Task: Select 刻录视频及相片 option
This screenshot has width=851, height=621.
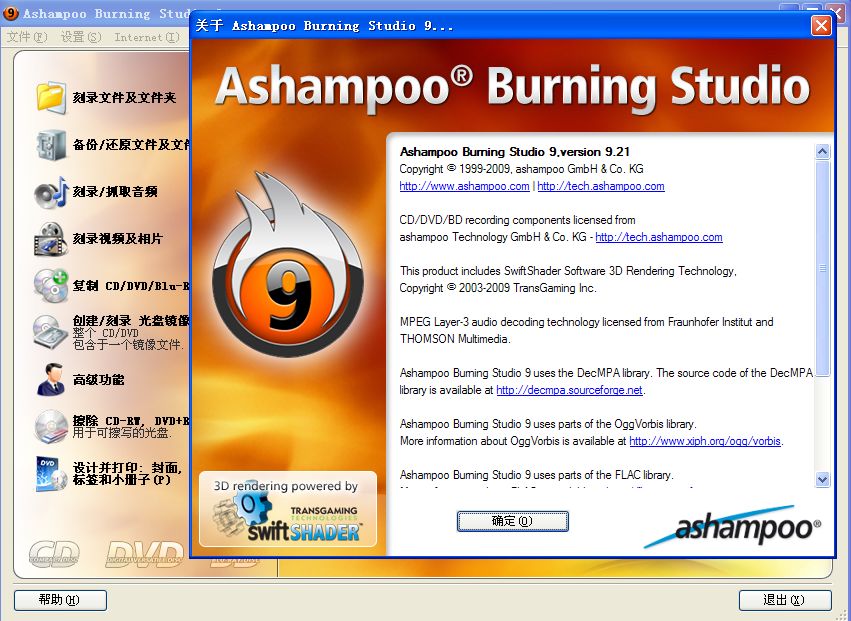Action: (118, 239)
